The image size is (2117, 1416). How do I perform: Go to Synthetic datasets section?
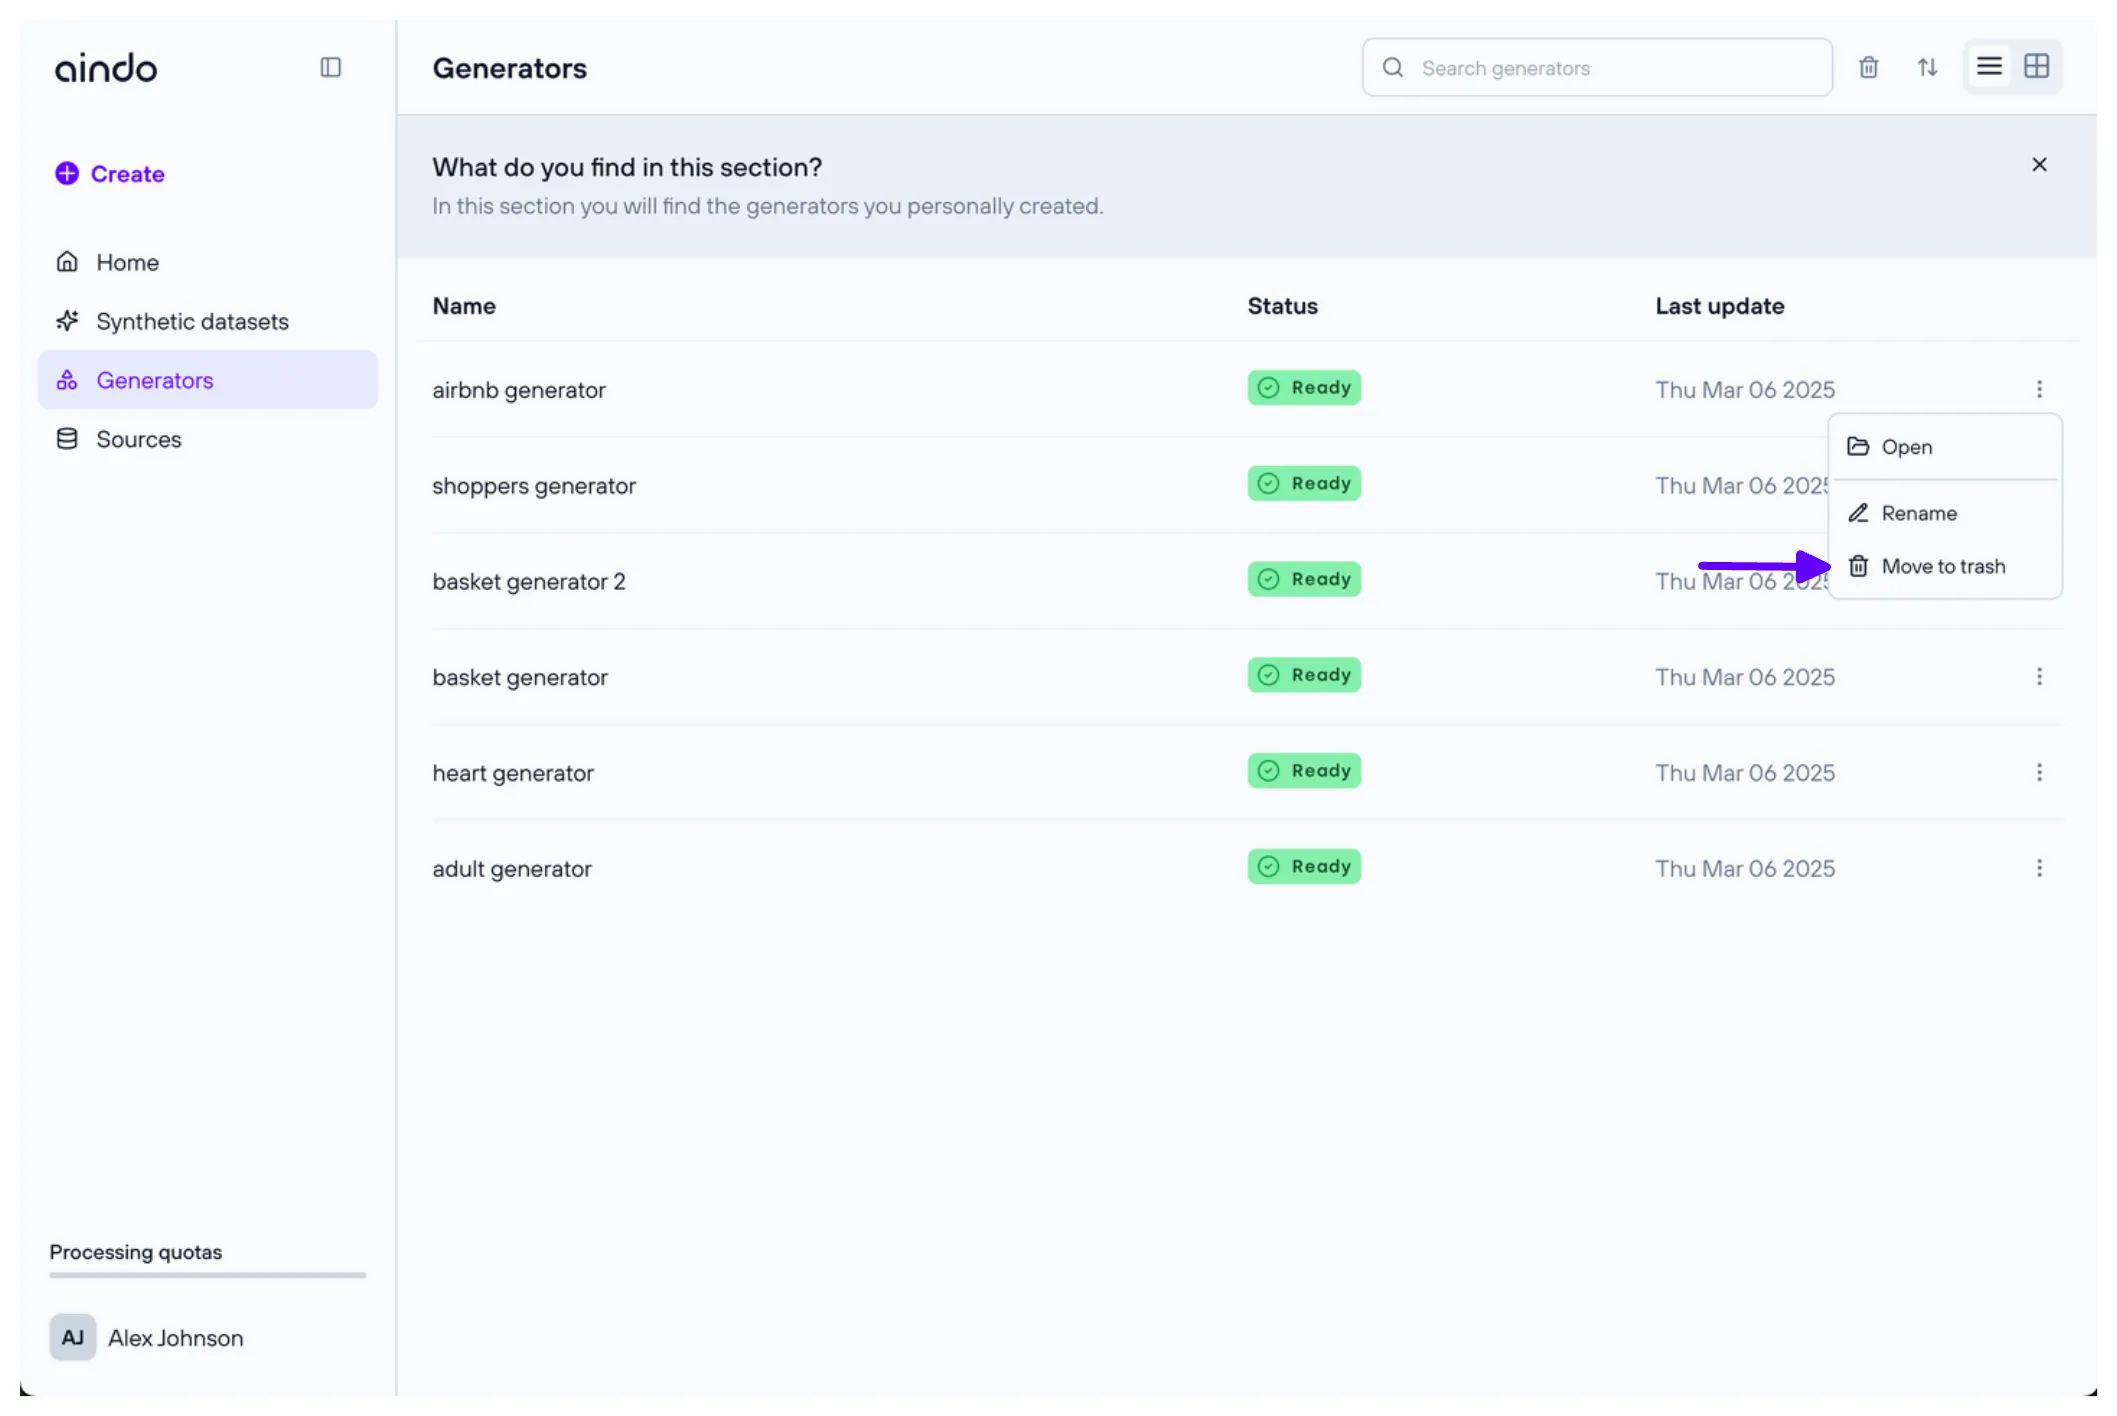[x=192, y=321]
